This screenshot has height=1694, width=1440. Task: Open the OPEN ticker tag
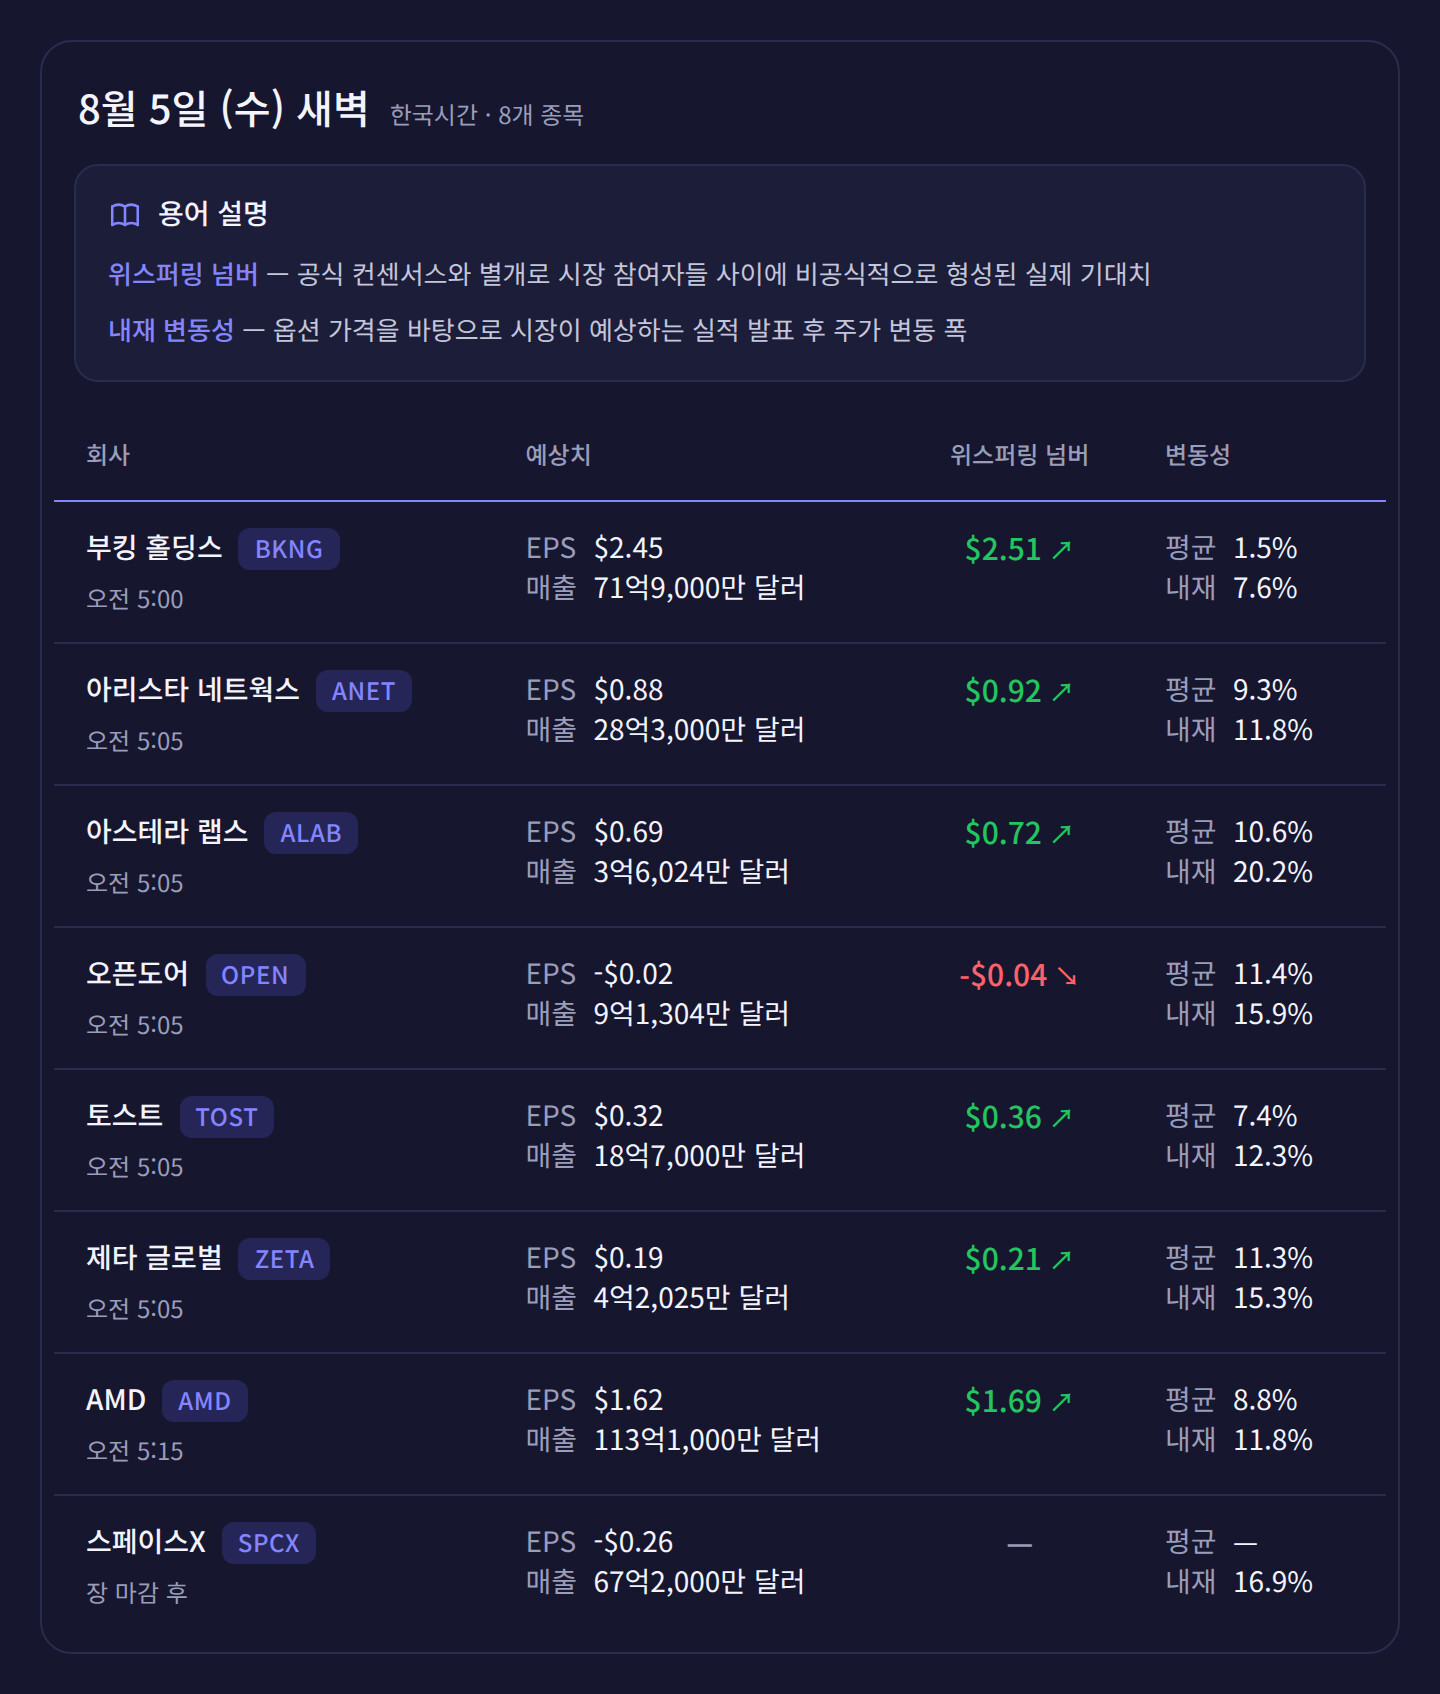[255, 975]
